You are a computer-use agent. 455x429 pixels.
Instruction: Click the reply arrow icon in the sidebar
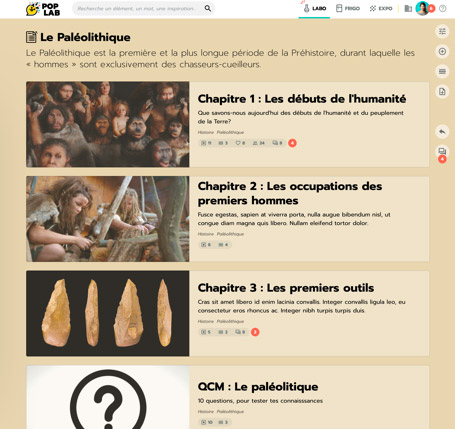point(442,132)
